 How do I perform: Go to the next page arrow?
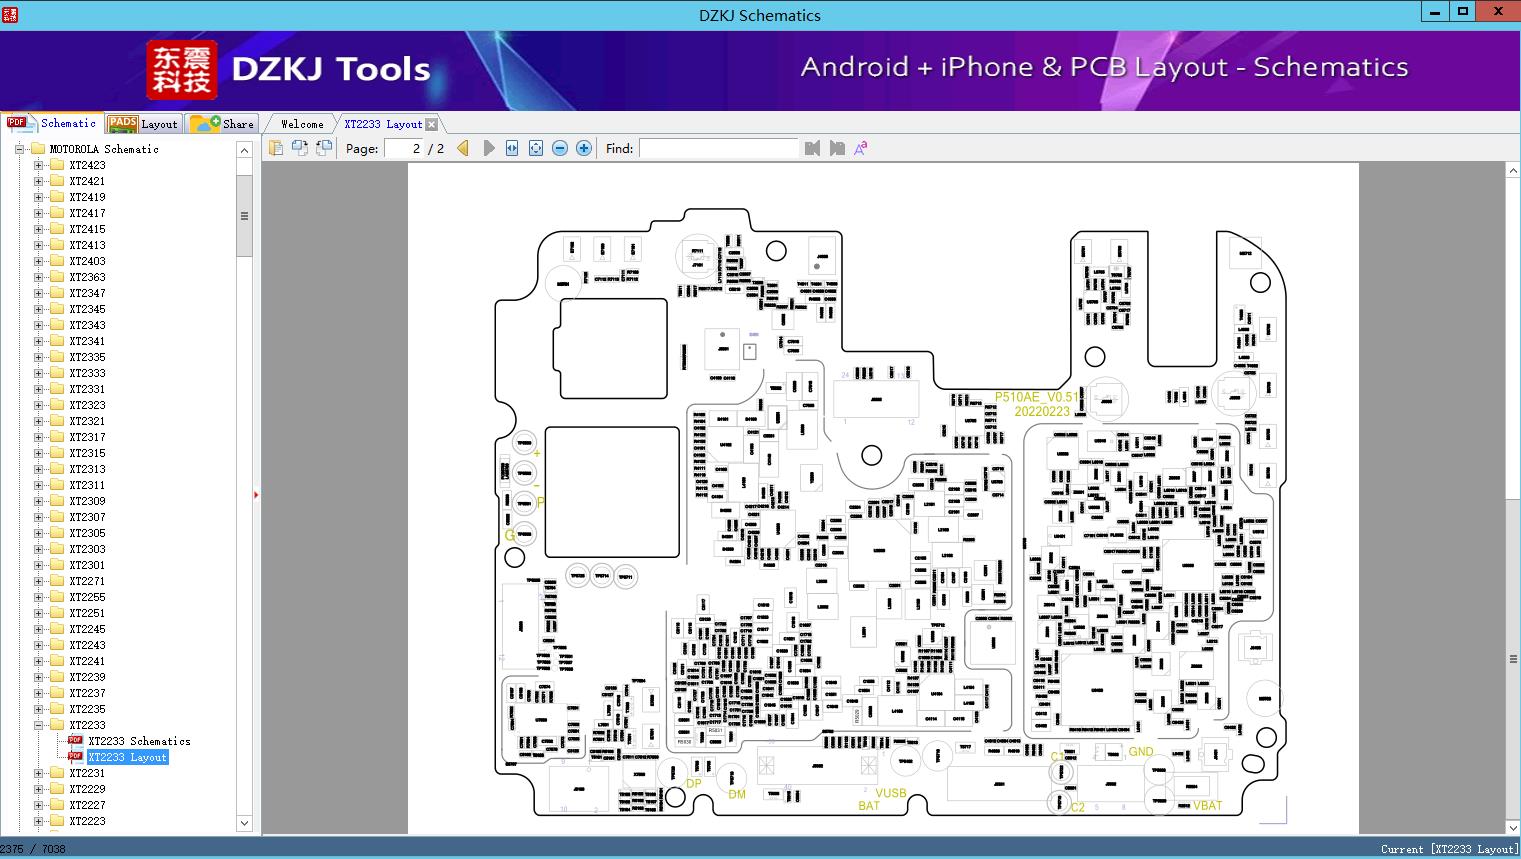click(x=488, y=147)
